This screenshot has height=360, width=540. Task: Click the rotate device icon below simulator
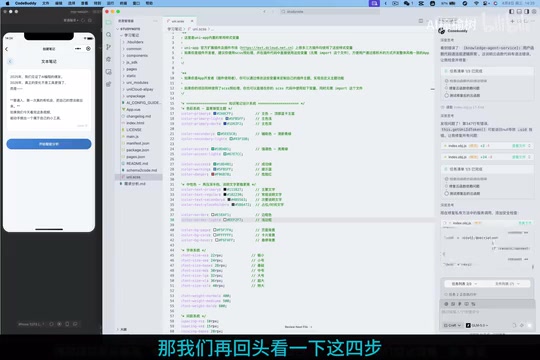click(67, 324)
